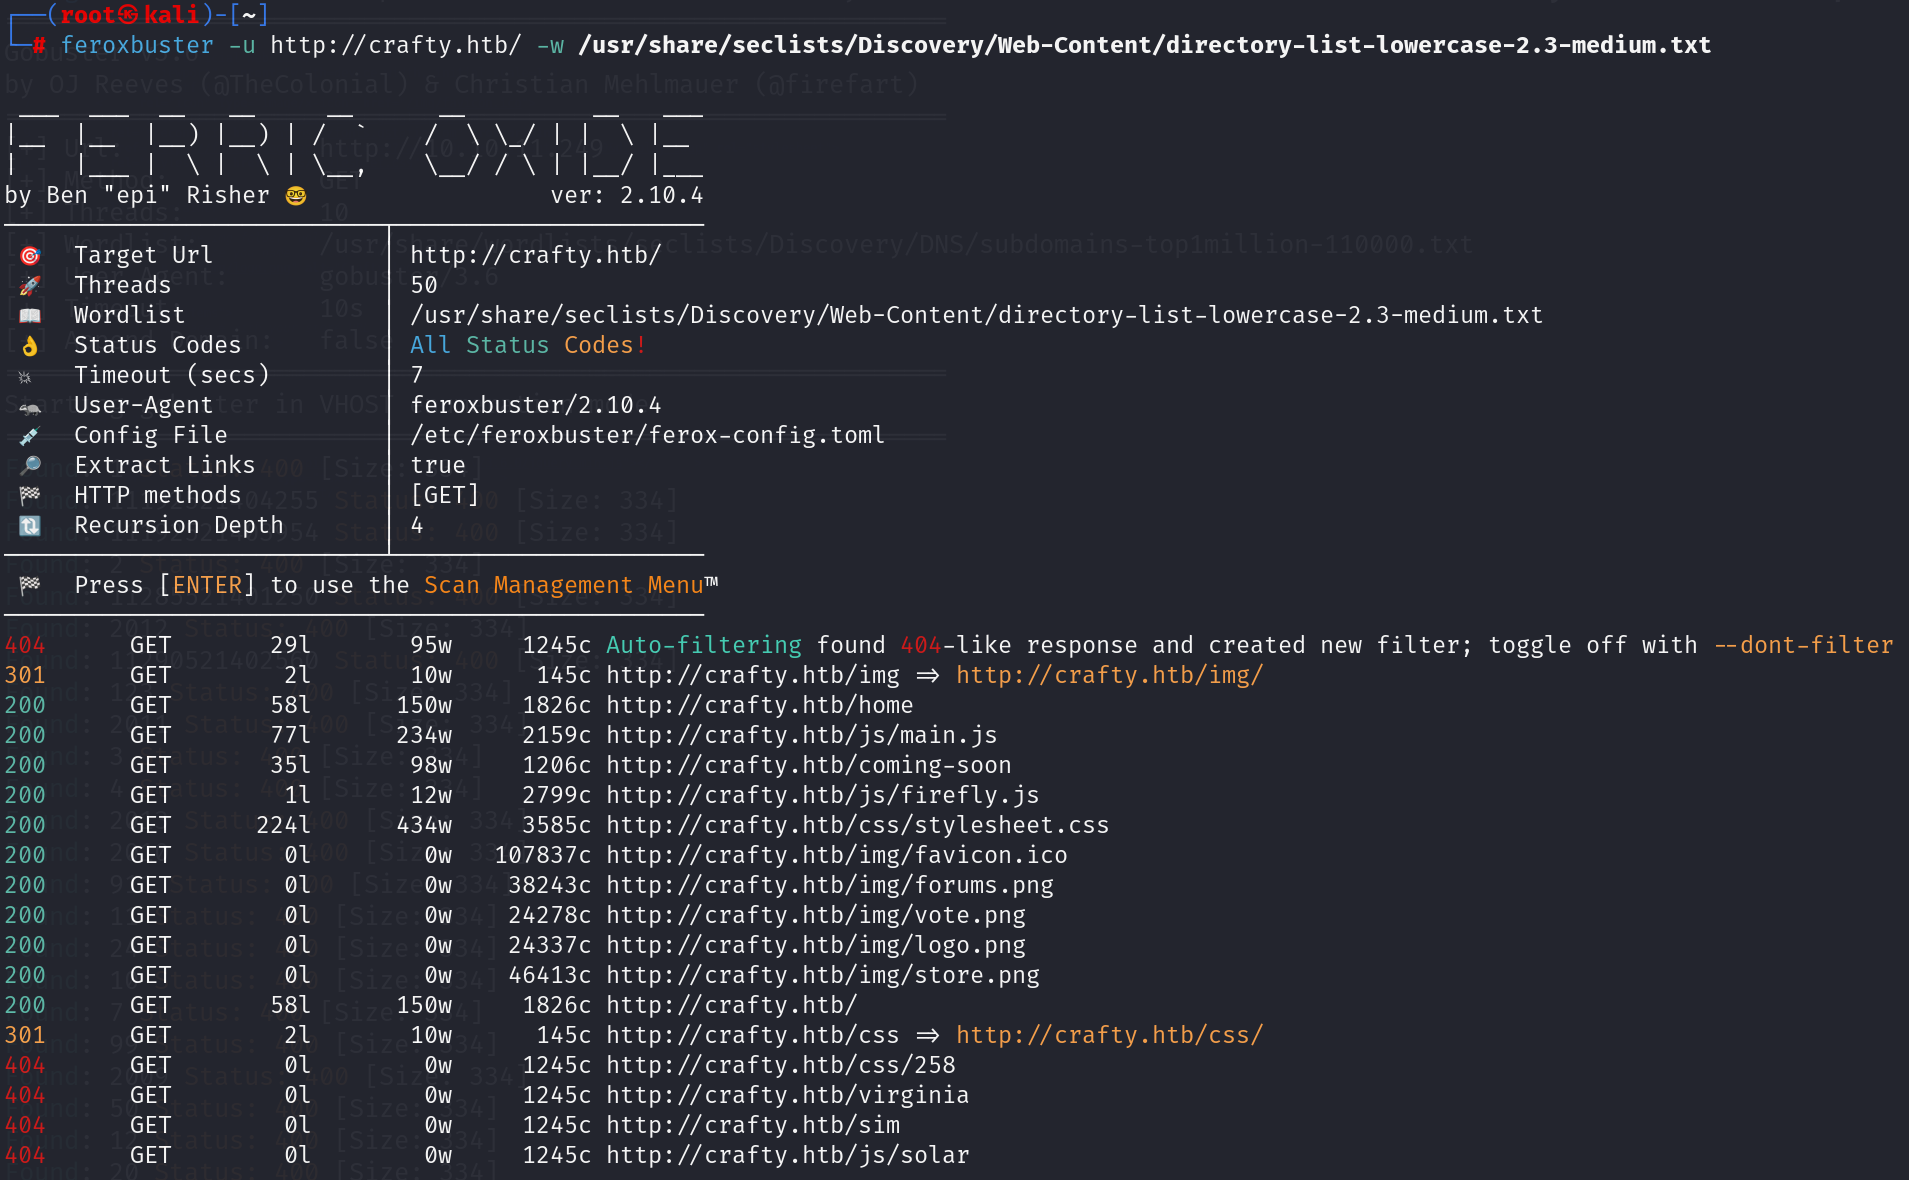
Task: Click the 107837c size in favicon.ico row
Action: click(x=543, y=855)
